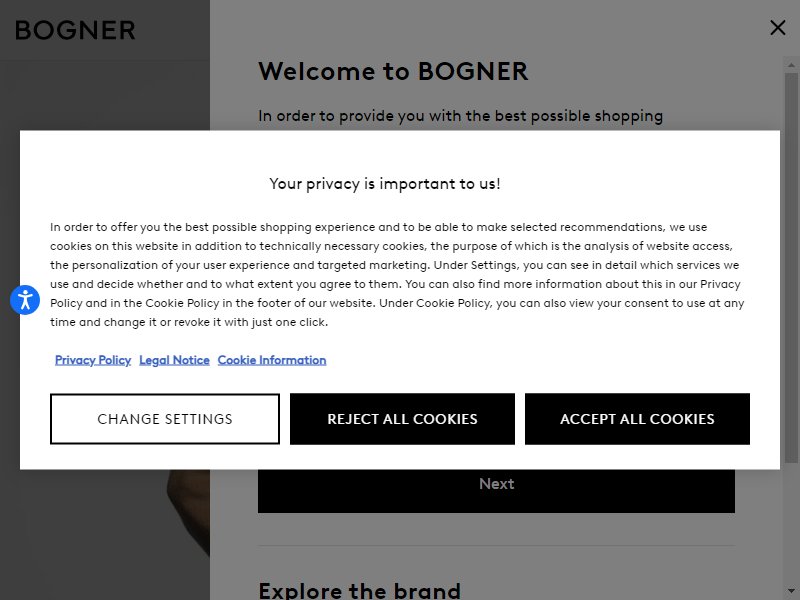Click the cookie description paragraph text
Screen dimensions: 800x600
397,274
